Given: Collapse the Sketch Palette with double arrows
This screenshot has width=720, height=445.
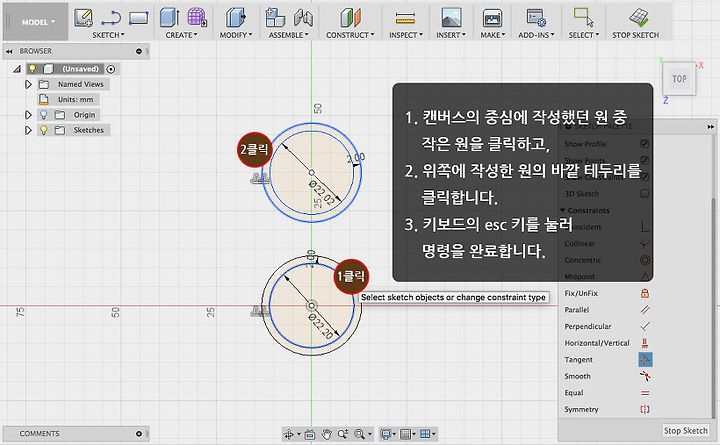Looking at the screenshot, I should pyautogui.click(x=711, y=126).
